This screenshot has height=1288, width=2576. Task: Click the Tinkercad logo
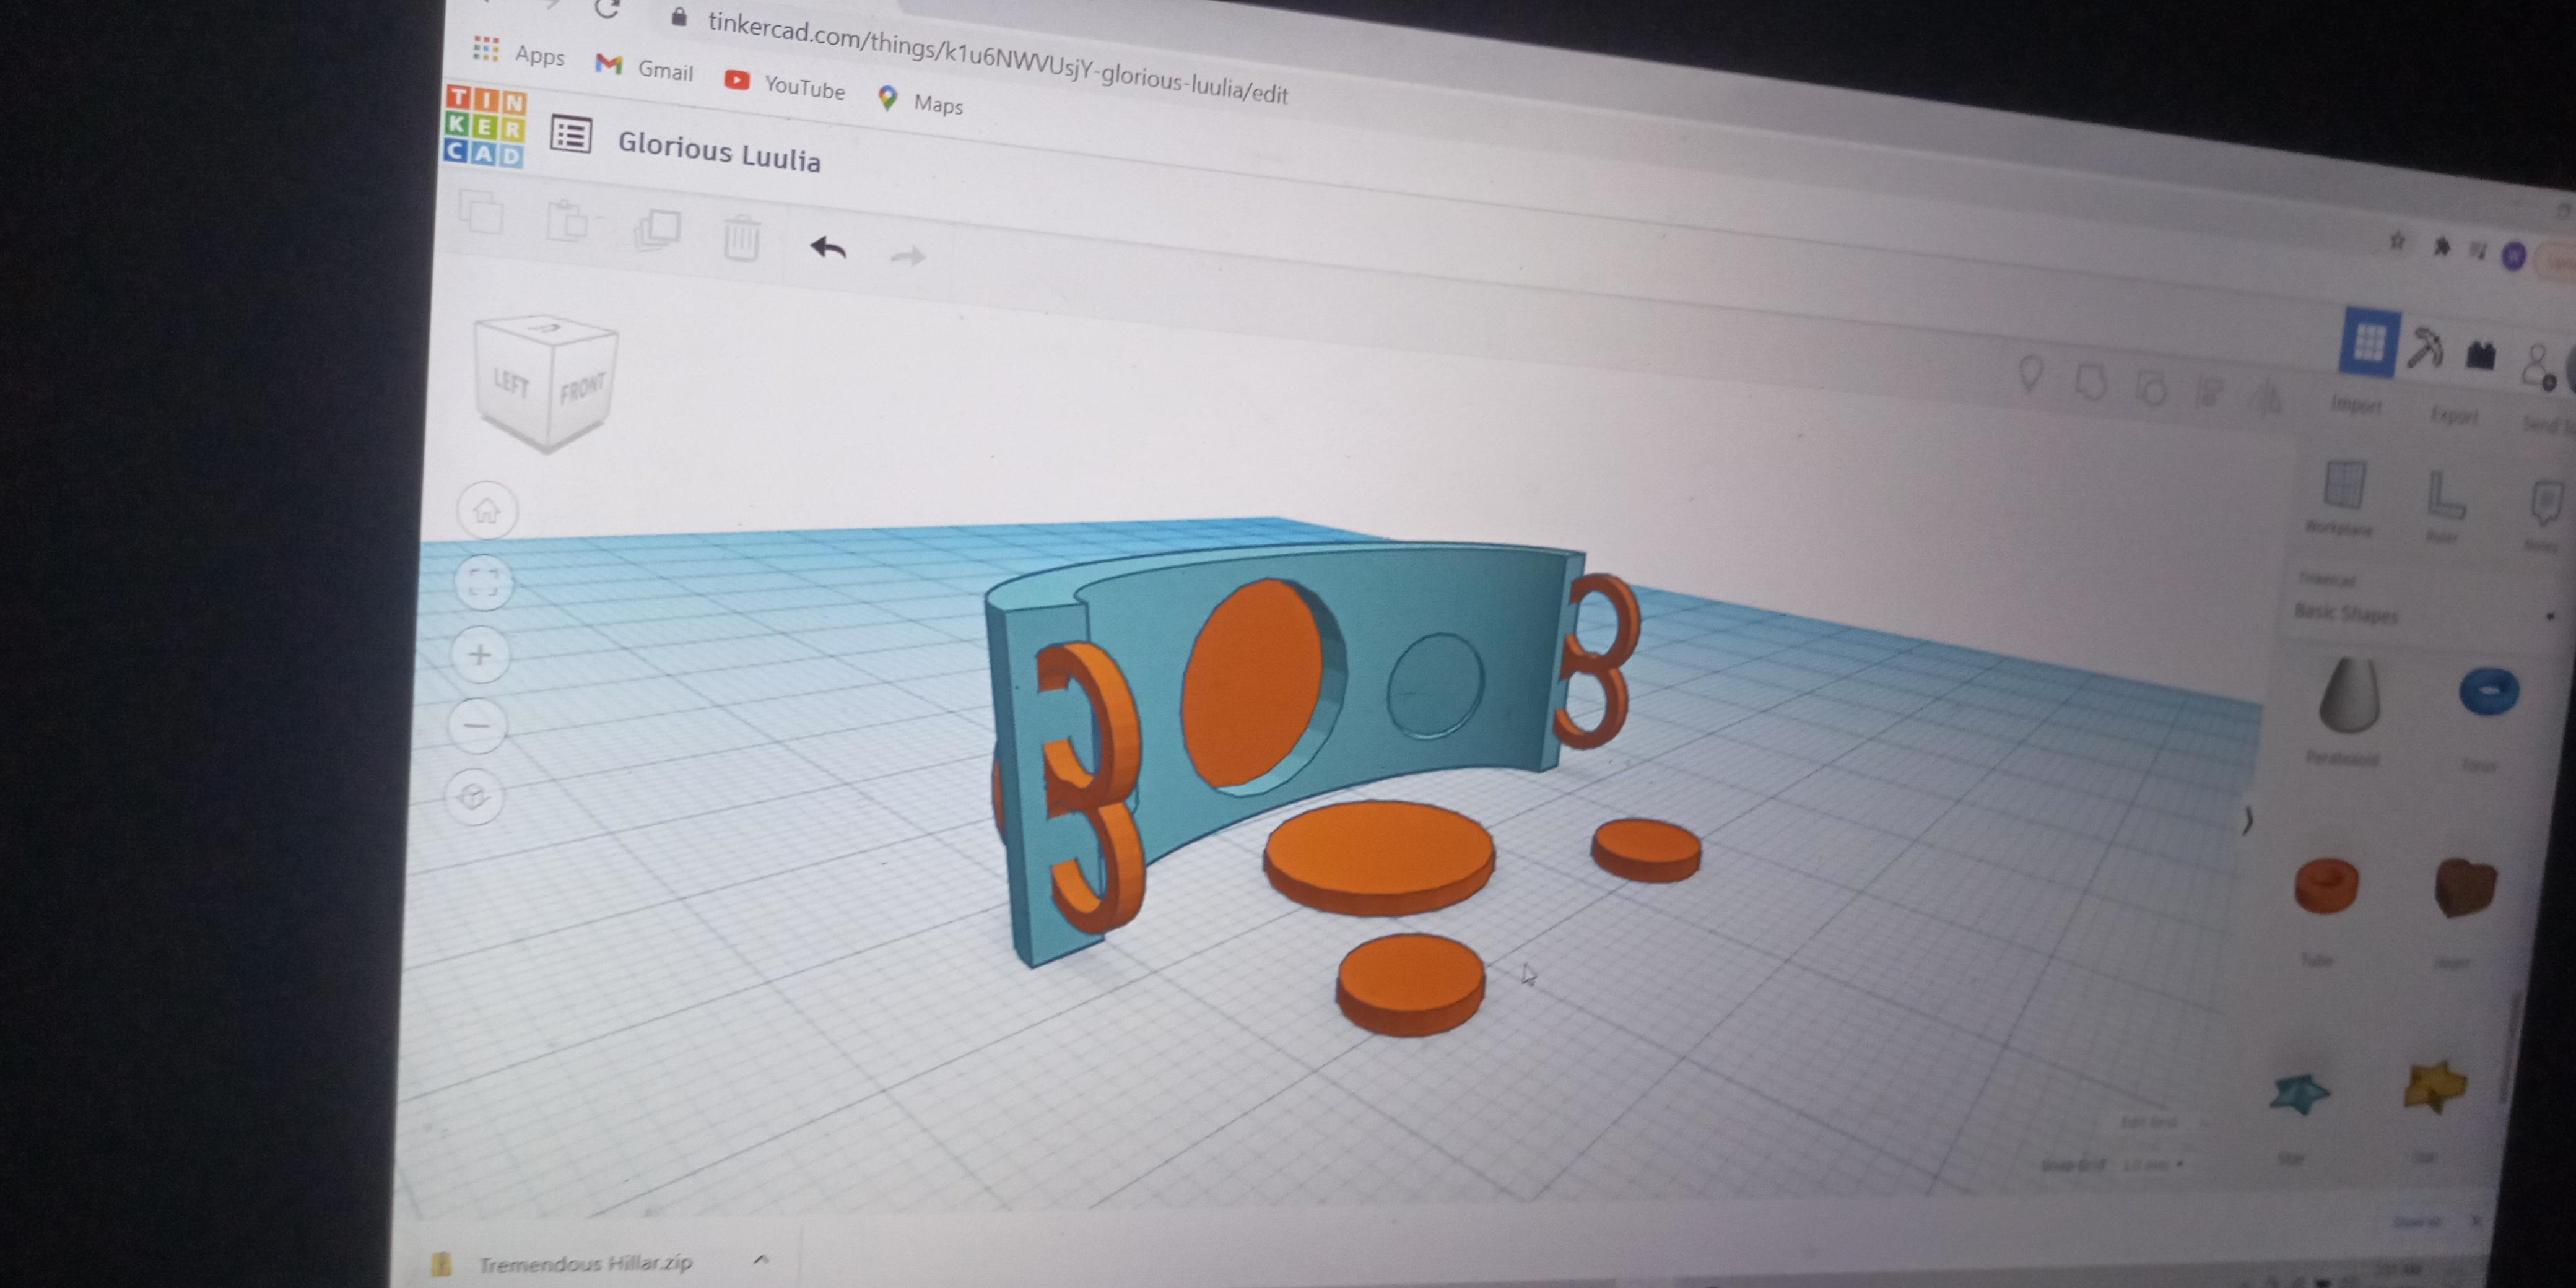click(485, 126)
